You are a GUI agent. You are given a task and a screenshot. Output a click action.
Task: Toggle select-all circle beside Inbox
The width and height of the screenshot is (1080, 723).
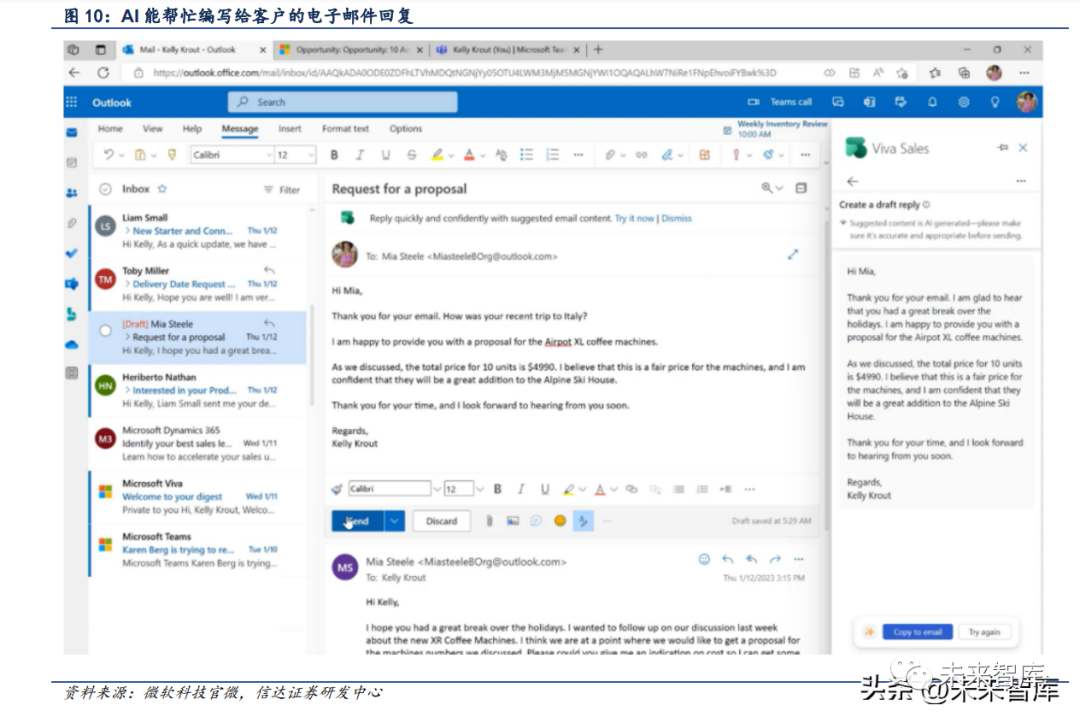click(105, 189)
